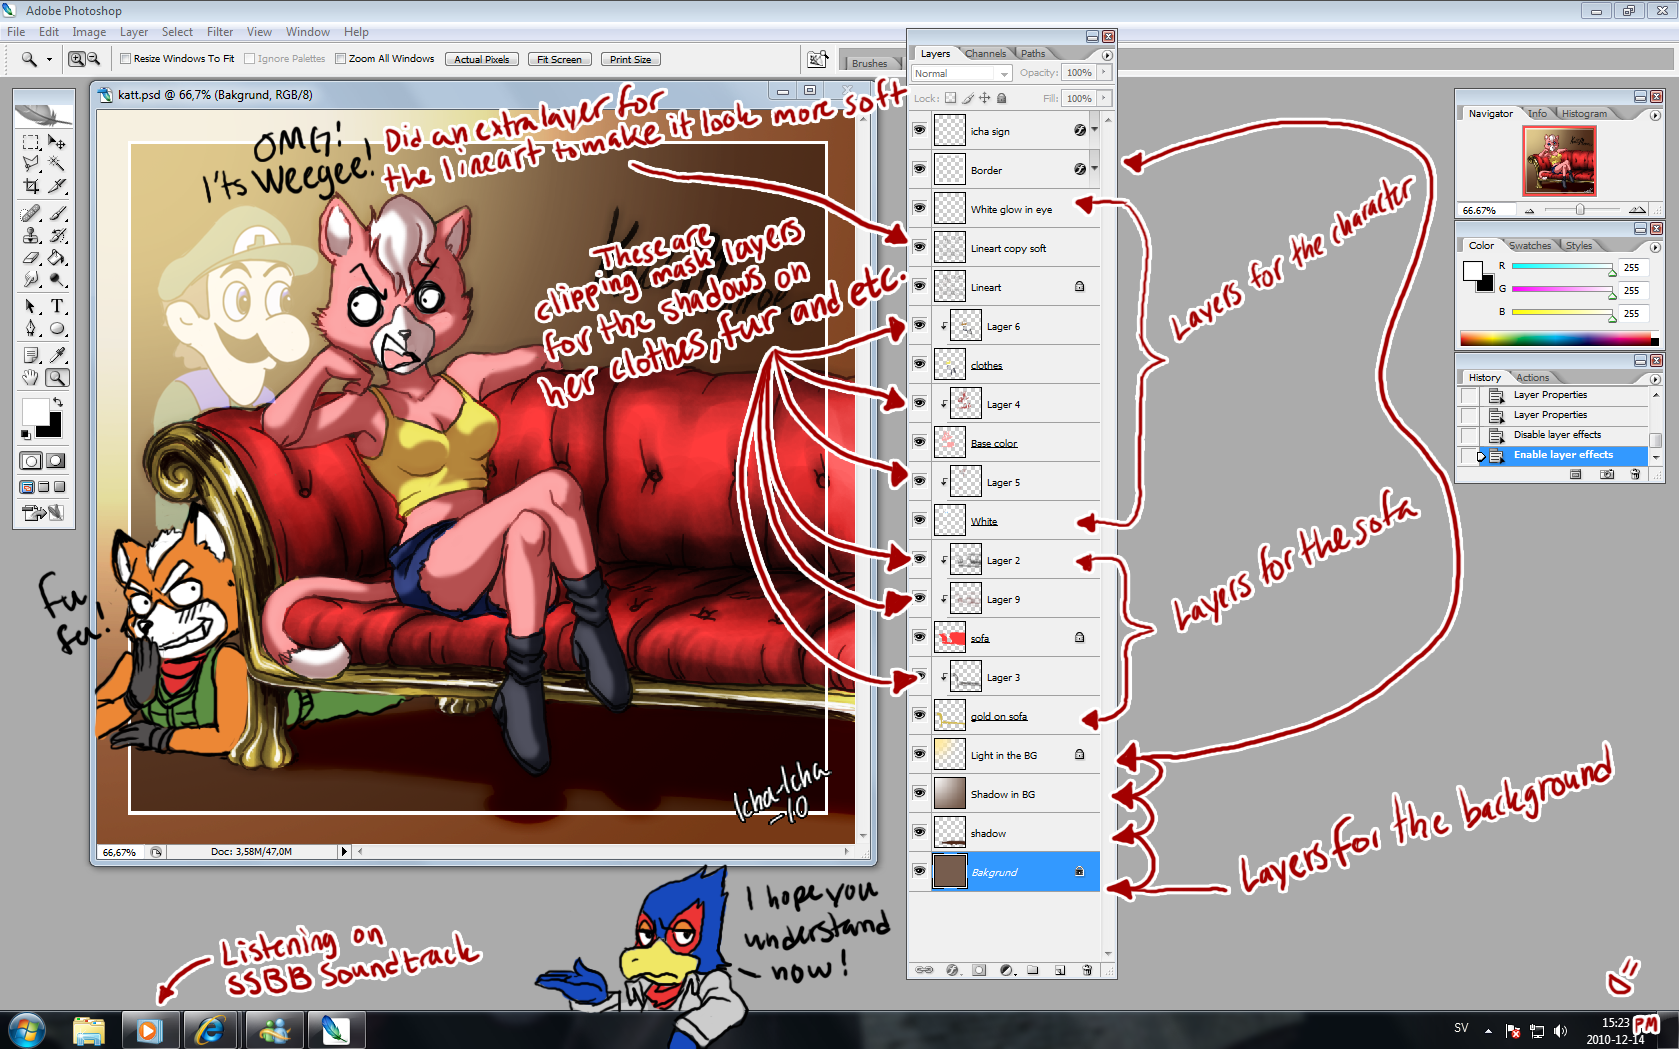Create a new layer group folder
This screenshot has height=1049, width=1679.
[x=1033, y=970]
